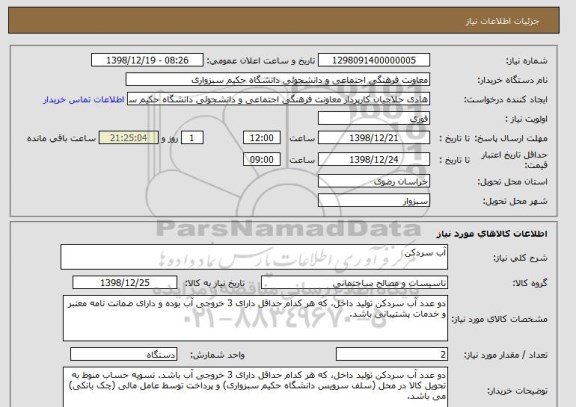576x407 pixels.
Task: Click the item specifications text area
Action: [255, 318]
